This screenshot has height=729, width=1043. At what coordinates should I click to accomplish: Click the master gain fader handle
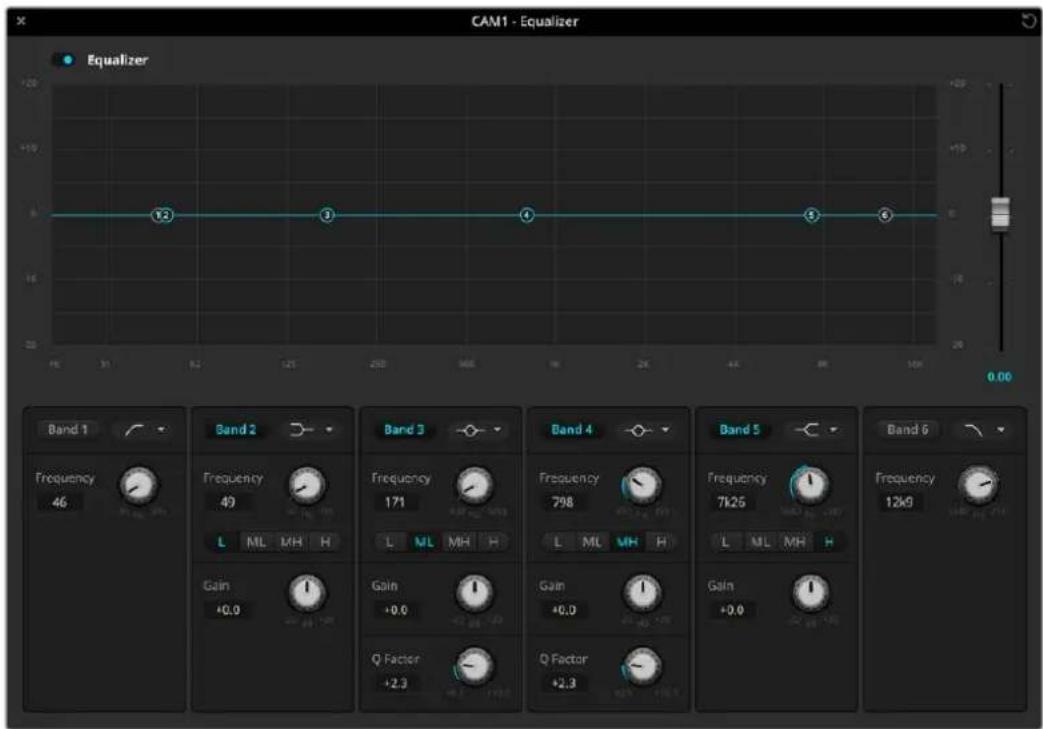click(1000, 214)
